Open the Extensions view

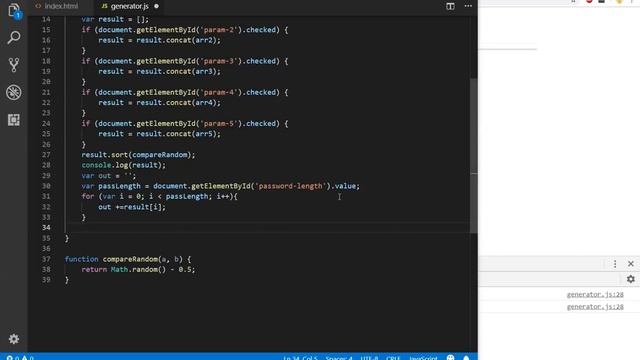[13, 120]
